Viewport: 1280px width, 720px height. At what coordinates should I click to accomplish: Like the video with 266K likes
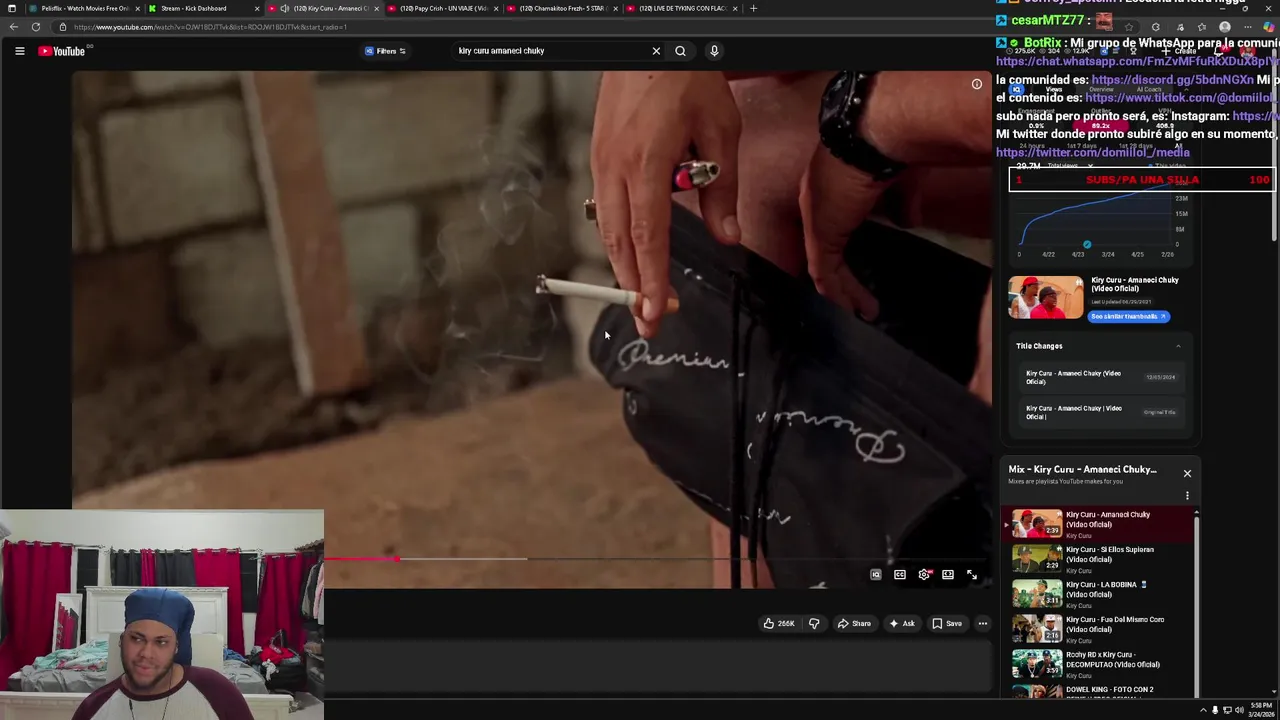click(779, 624)
